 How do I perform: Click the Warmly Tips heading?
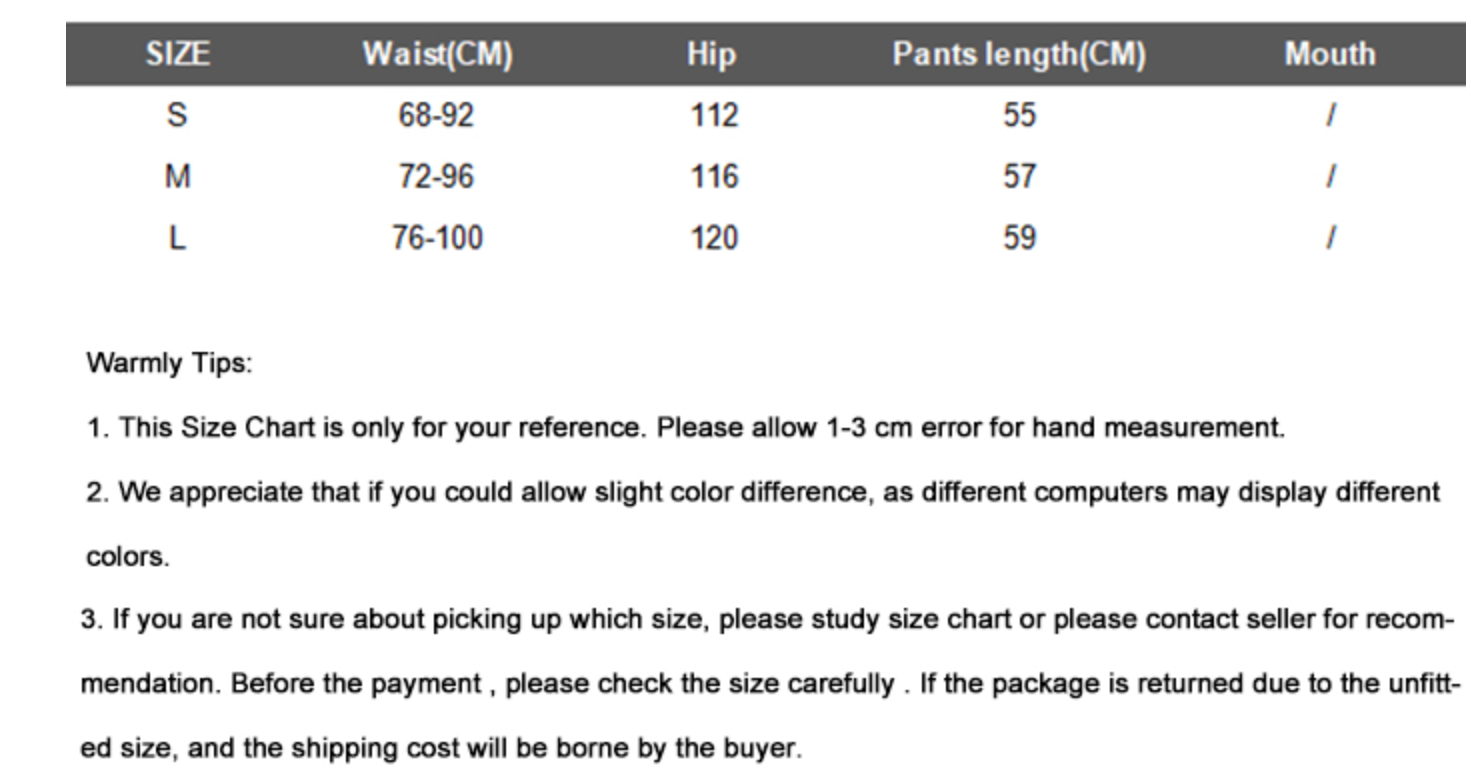[170, 363]
